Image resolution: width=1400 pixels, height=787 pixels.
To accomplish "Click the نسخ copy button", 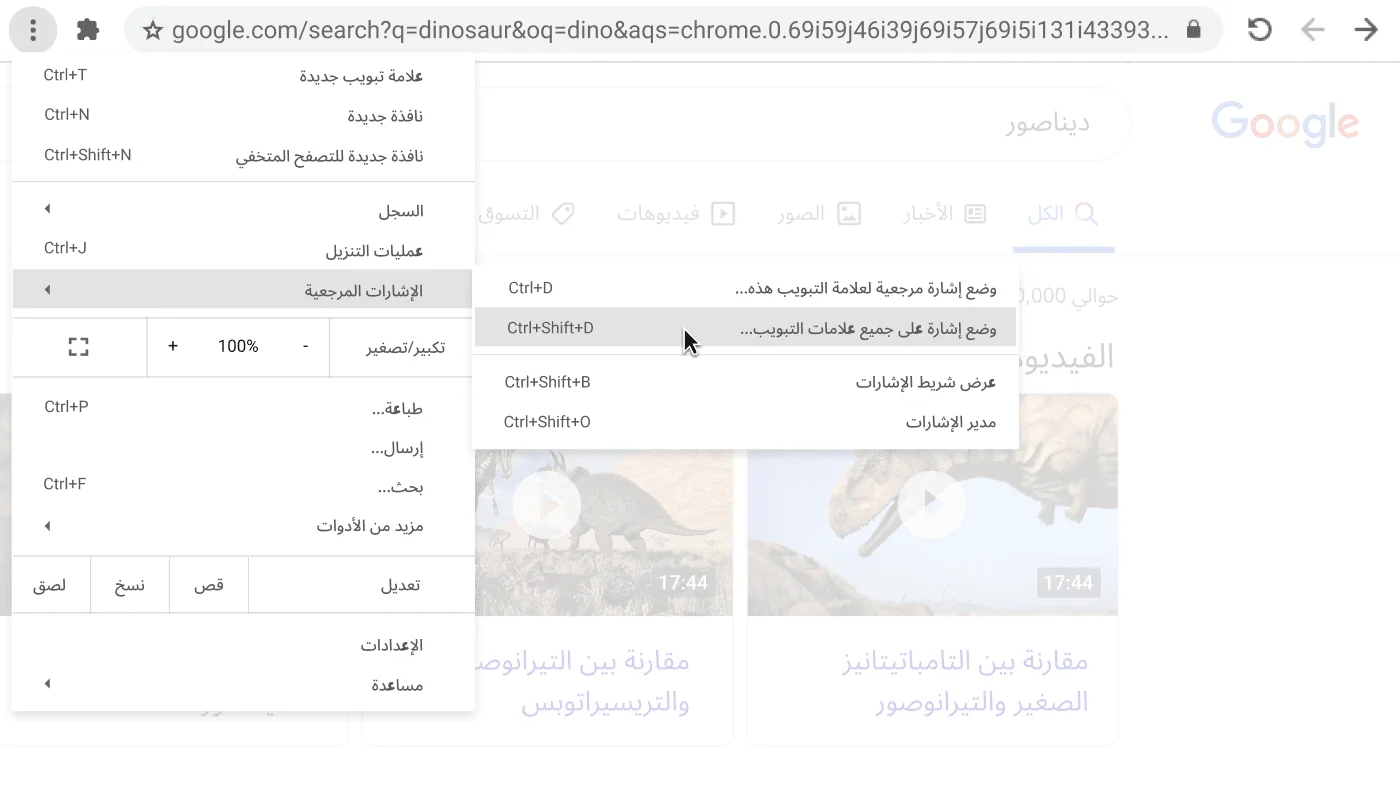I will (129, 585).
